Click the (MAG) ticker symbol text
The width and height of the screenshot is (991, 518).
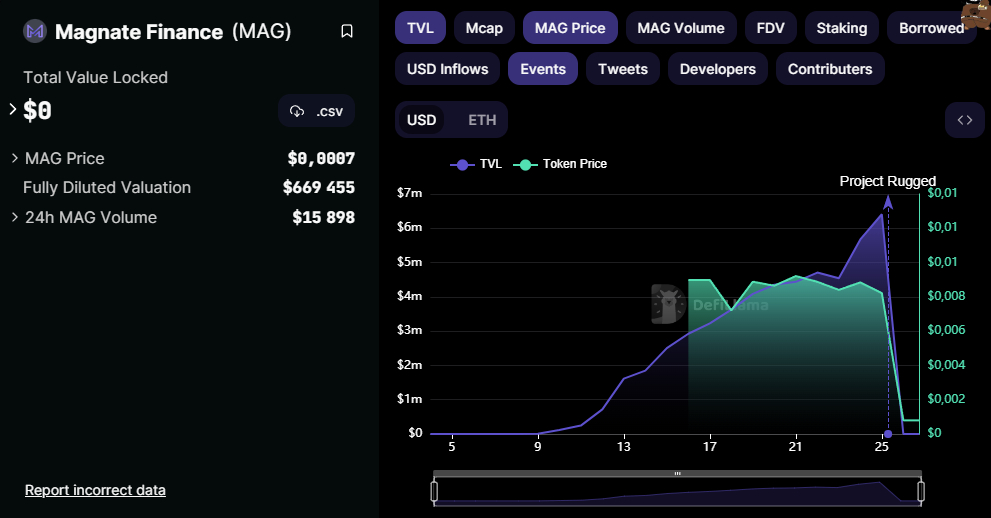pos(262,31)
